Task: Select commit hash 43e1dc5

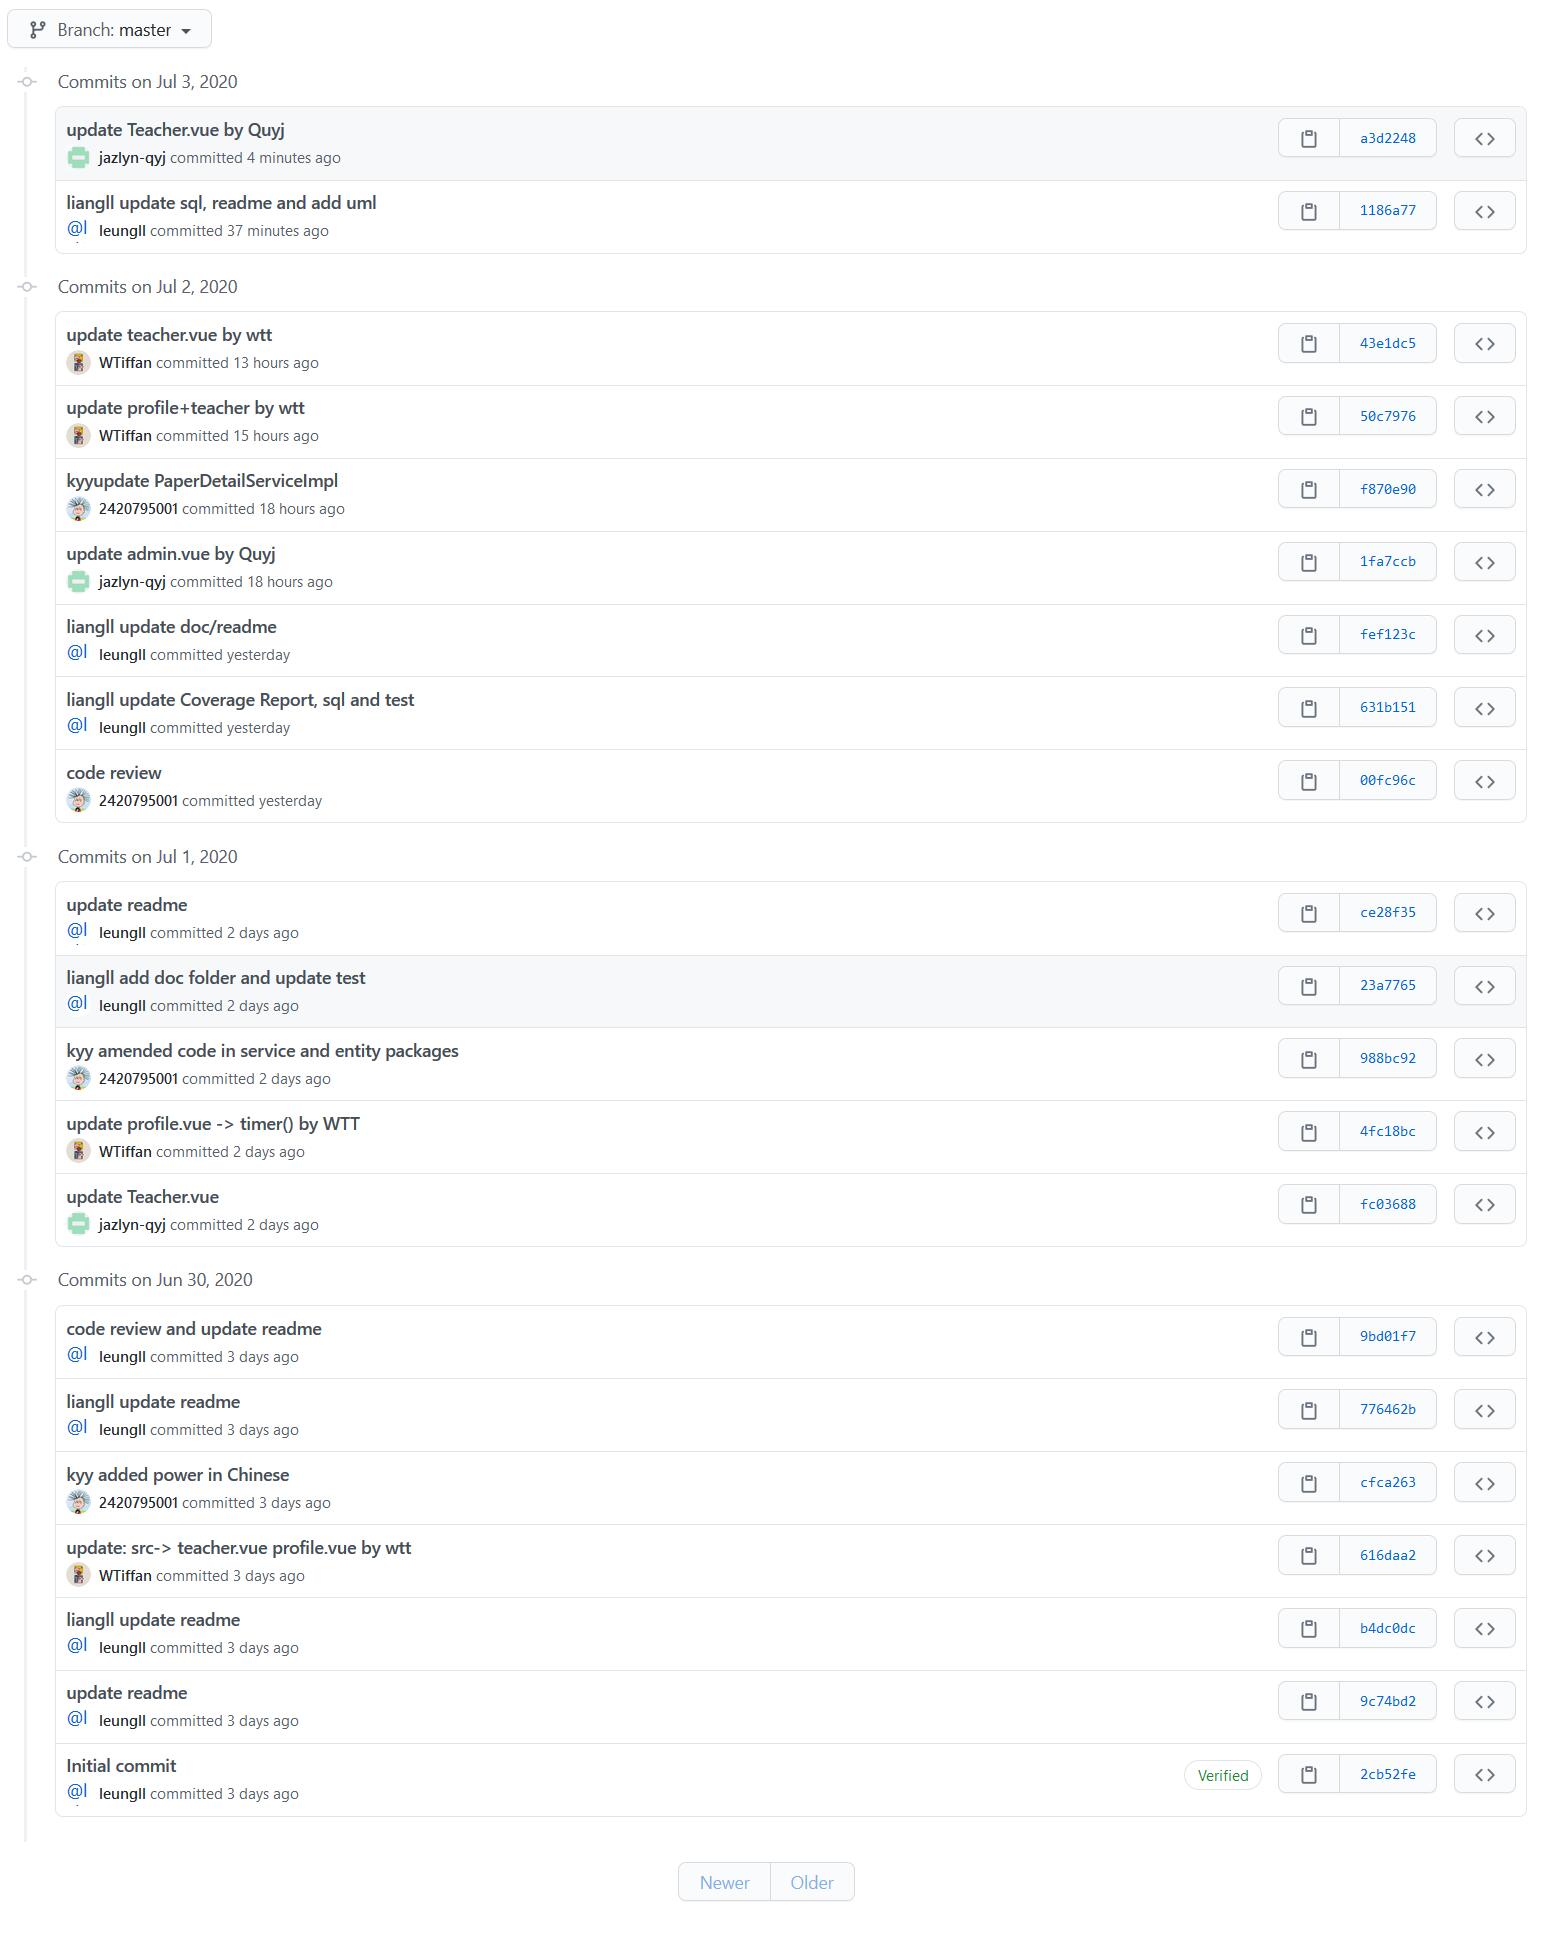Action: pyautogui.click(x=1387, y=342)
